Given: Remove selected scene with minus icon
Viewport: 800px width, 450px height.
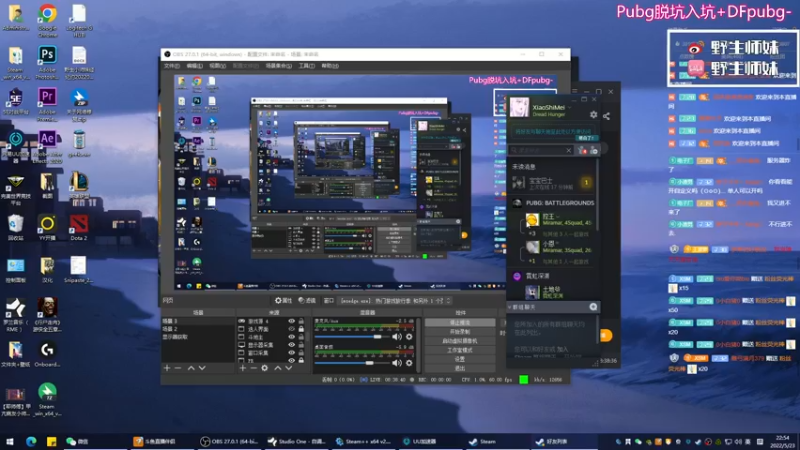Looking at the screenshot, I should (178, 368).
